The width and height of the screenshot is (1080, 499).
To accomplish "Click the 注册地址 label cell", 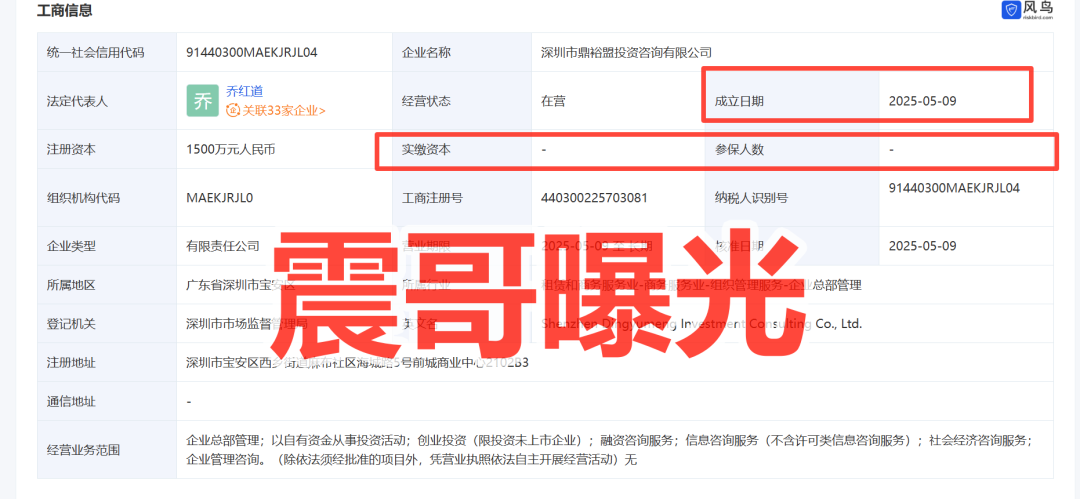I will [x=70, y=362].
